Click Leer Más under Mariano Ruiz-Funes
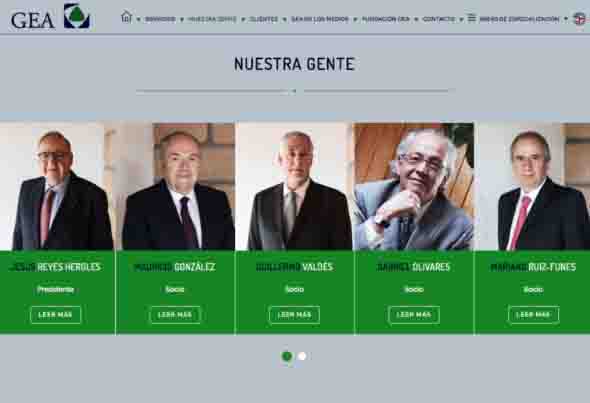 click(x=533, y=315)
